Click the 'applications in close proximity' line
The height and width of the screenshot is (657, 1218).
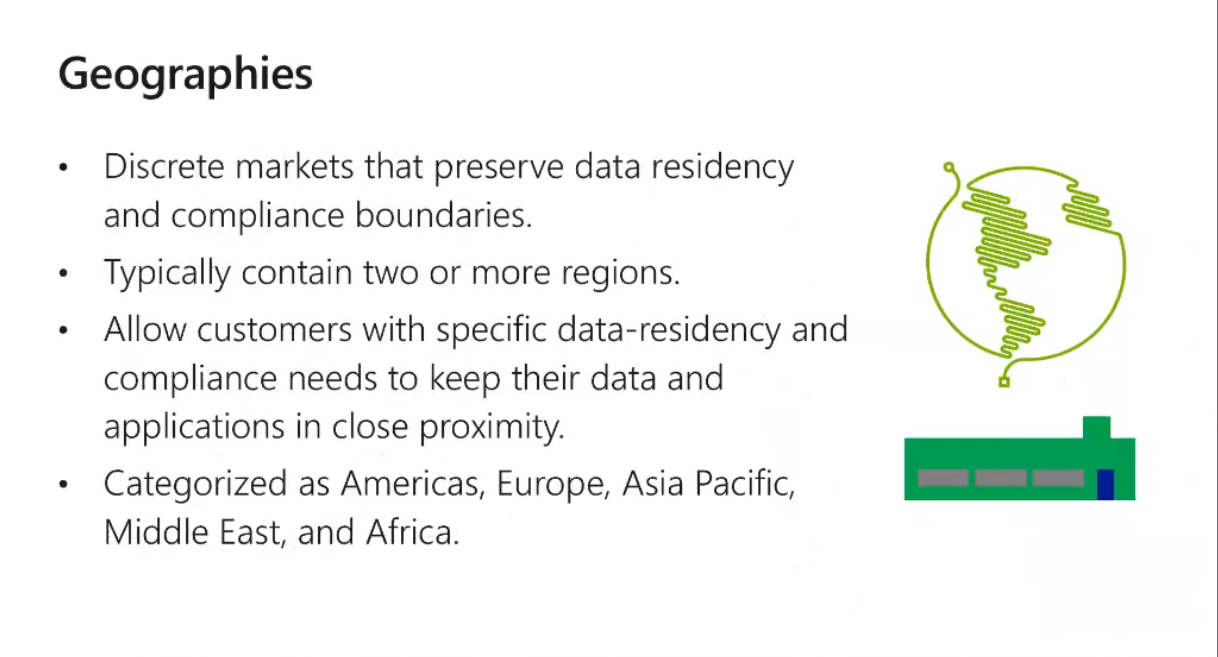334,427
